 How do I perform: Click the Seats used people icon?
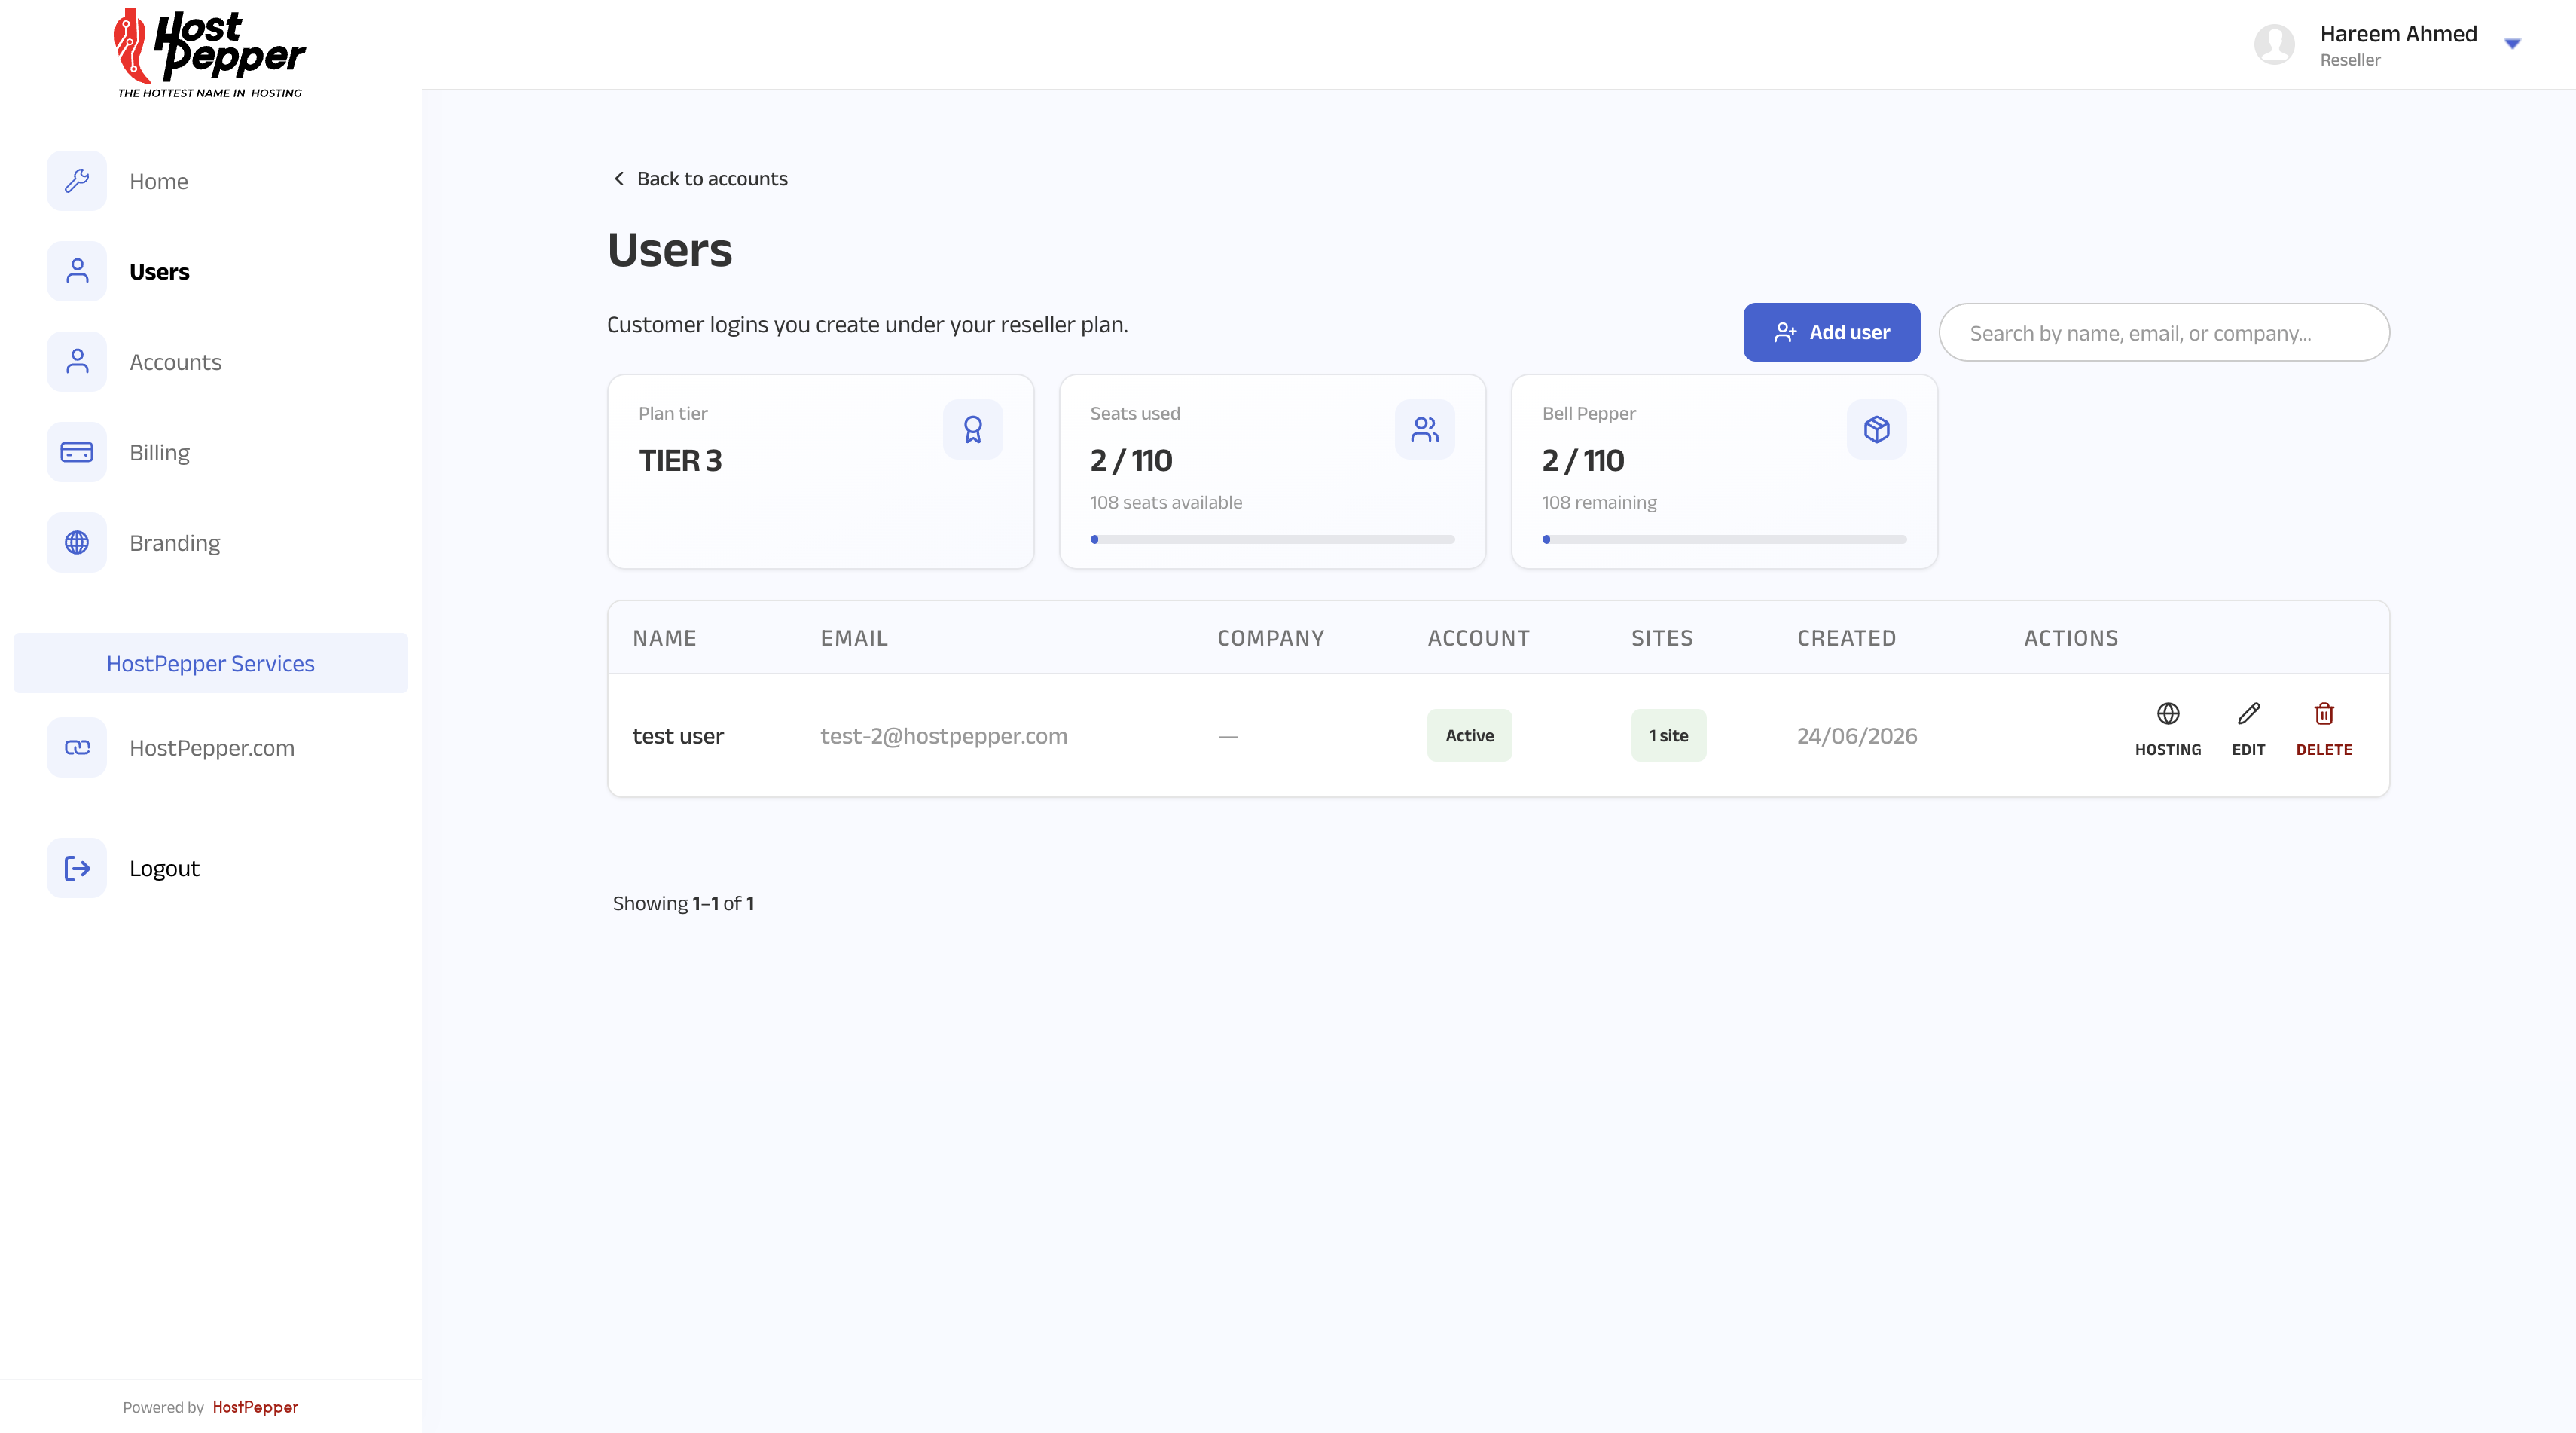pos(1425,430)
